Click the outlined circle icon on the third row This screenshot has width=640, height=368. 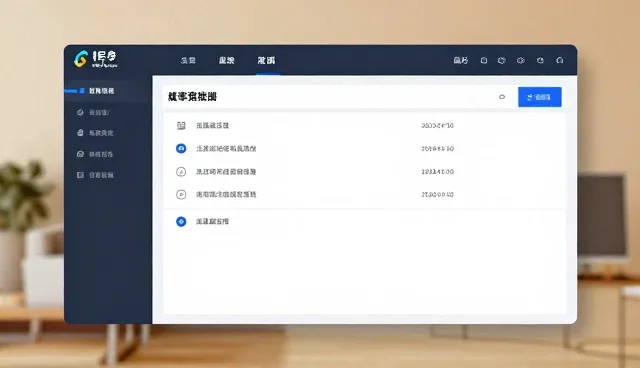click(181, 172)
